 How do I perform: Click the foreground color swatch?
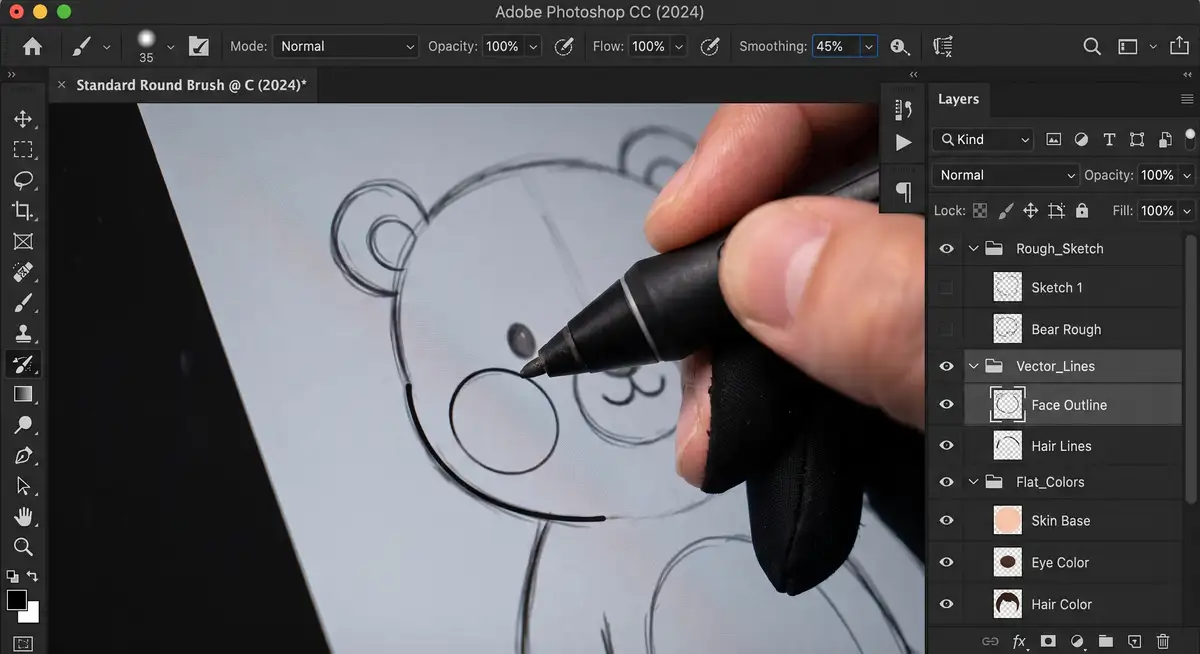[17, 600]
